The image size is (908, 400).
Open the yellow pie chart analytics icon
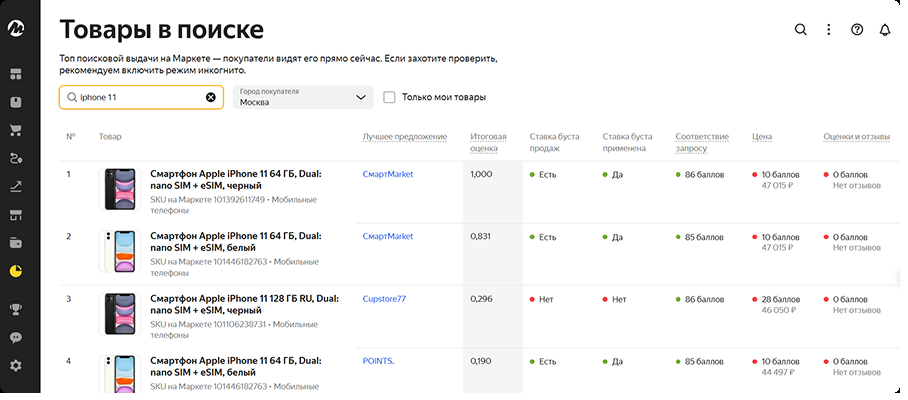16,271
